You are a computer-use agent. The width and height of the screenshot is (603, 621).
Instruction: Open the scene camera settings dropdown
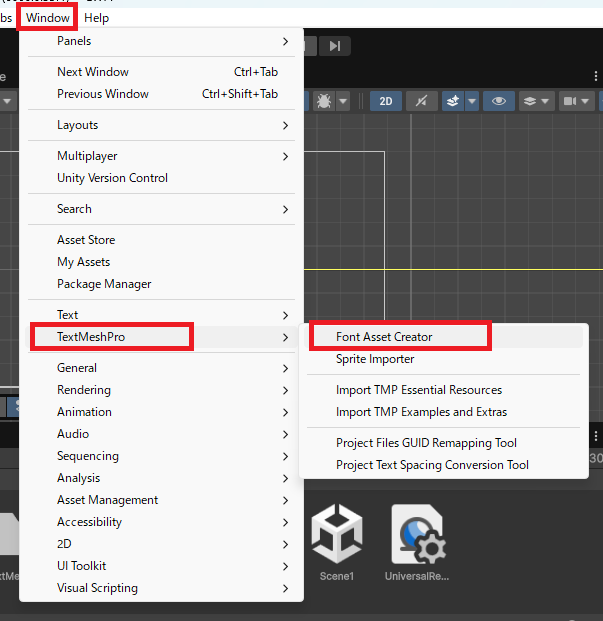click(x=576, y=101)
